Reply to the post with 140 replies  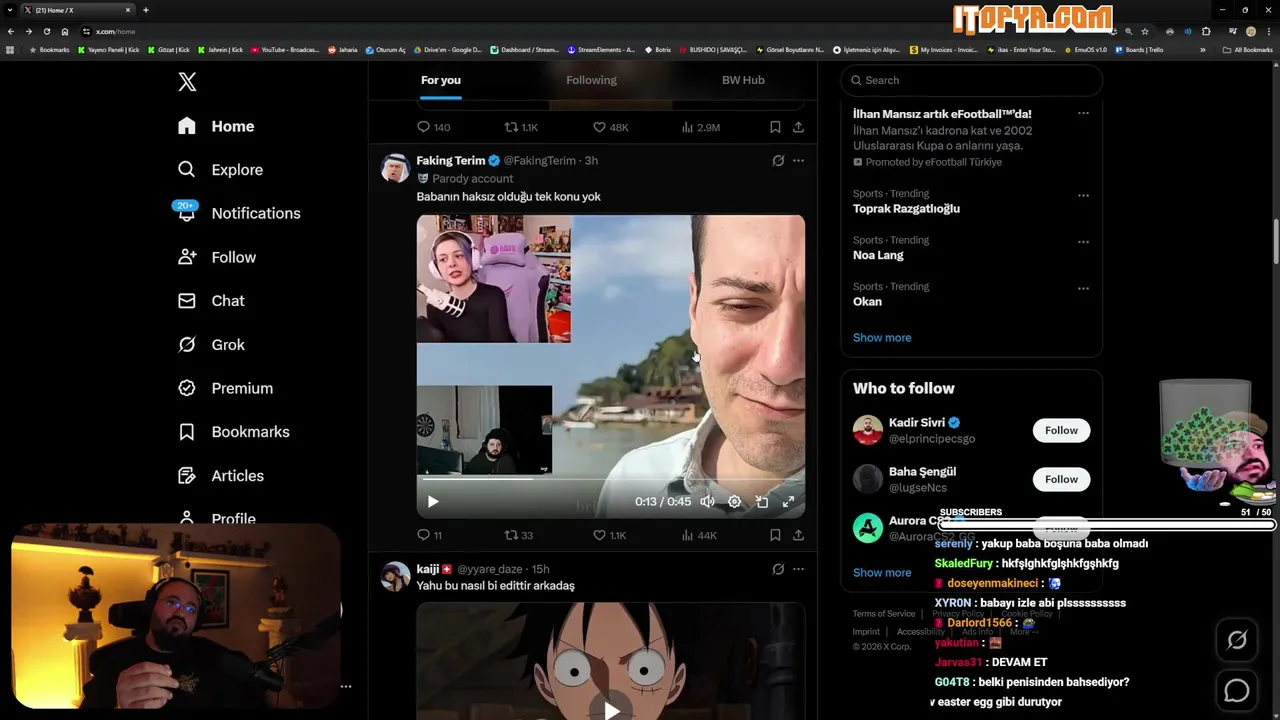[433, 127]
